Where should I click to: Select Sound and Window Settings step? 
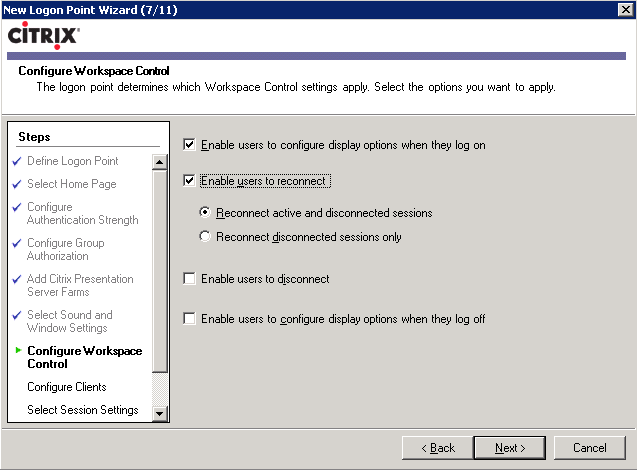(70, 321)
